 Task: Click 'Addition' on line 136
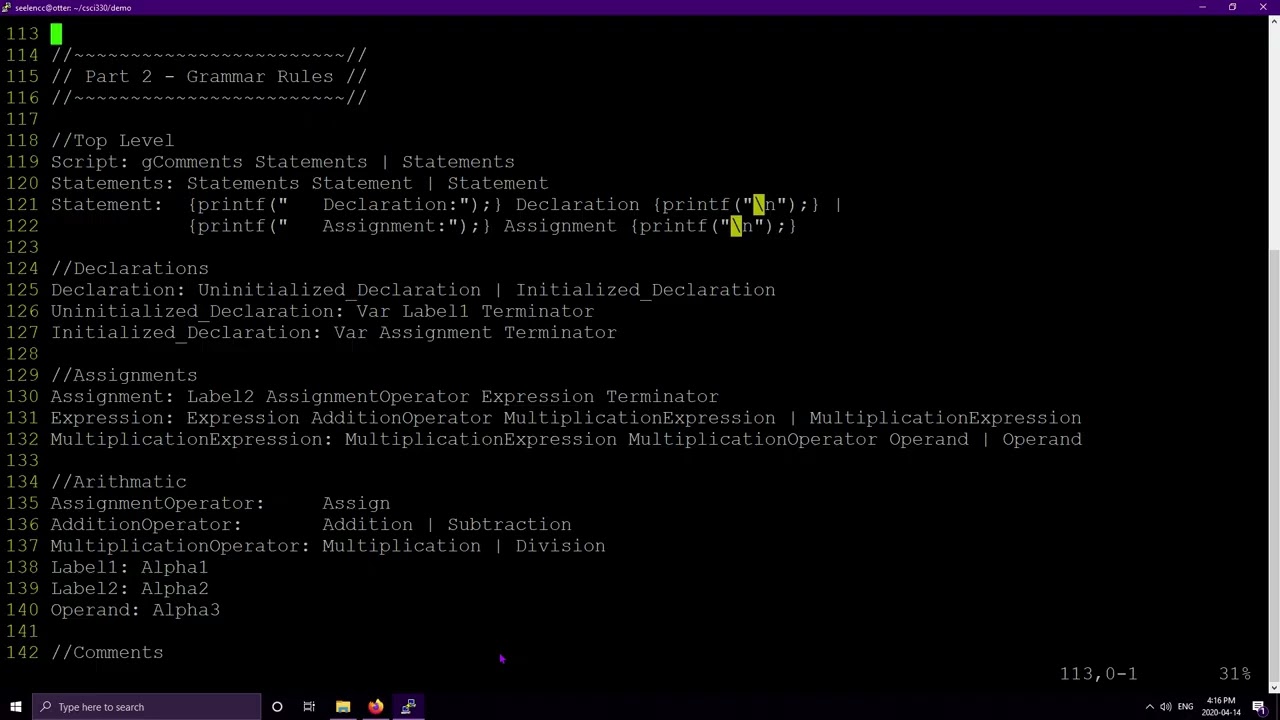367,524
